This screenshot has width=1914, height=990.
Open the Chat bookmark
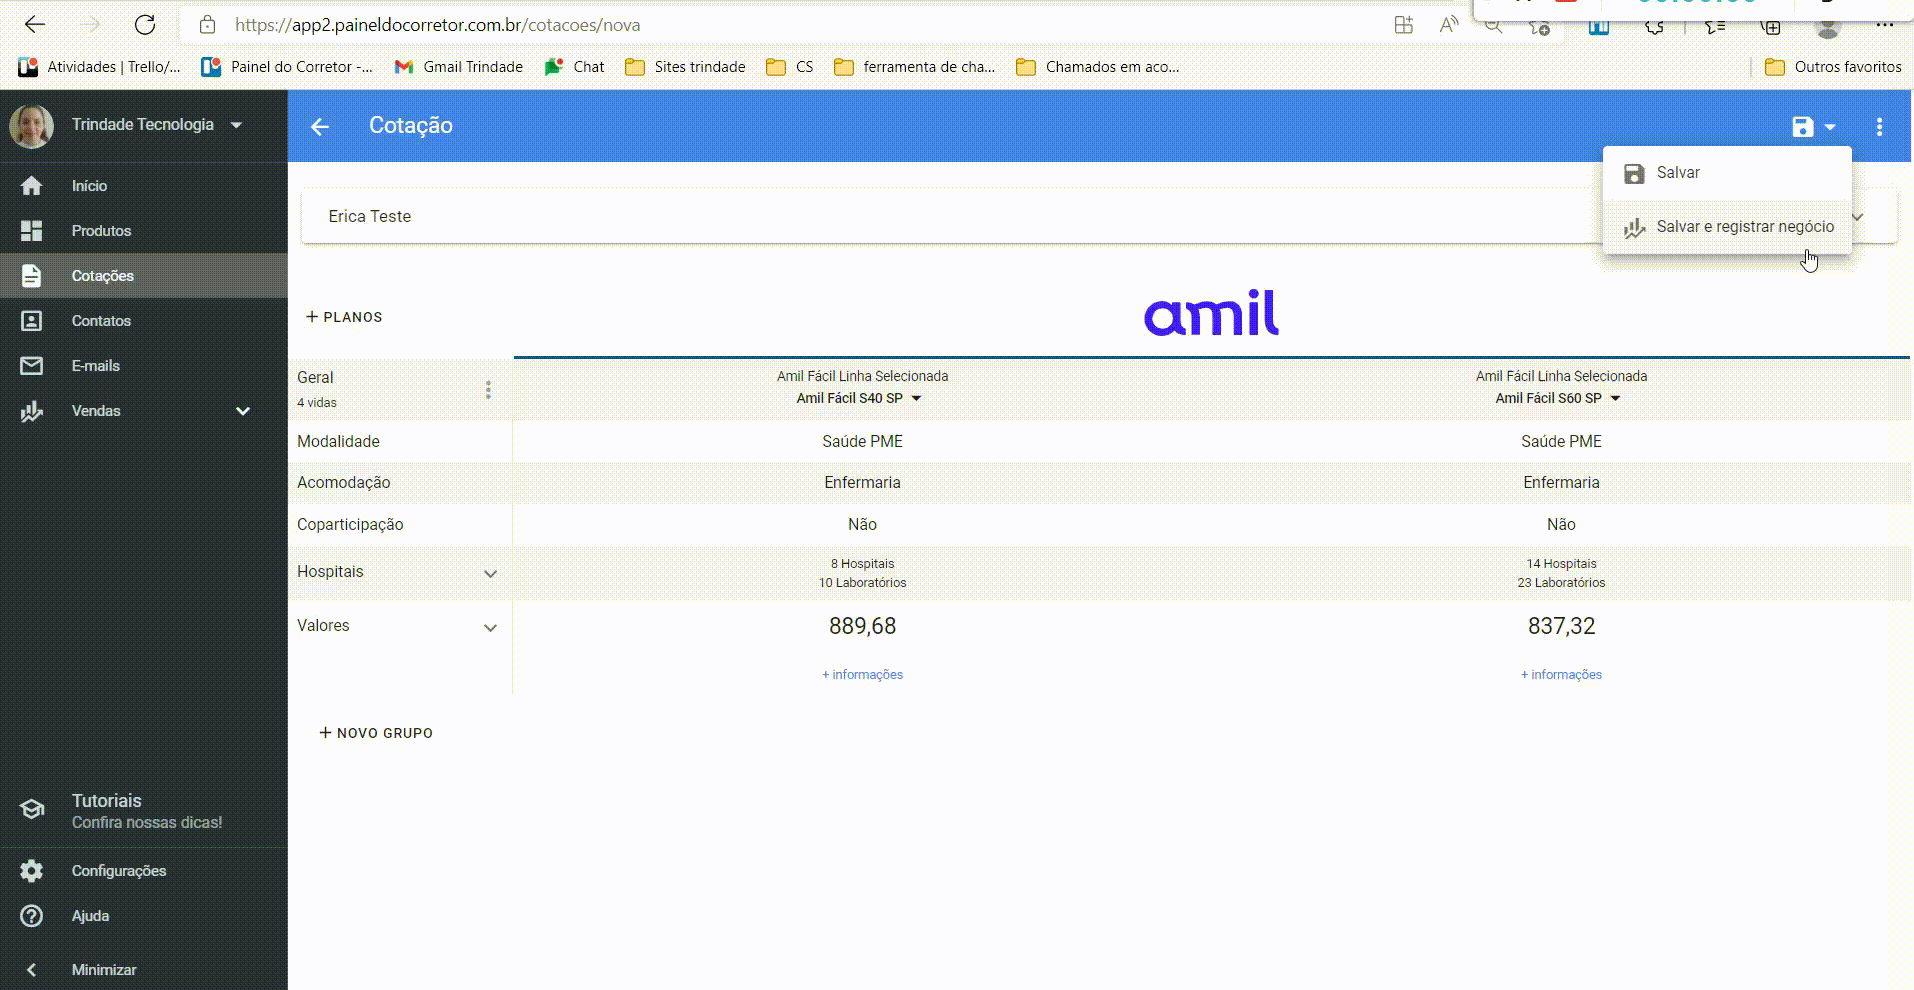click(x=575, y=67)
